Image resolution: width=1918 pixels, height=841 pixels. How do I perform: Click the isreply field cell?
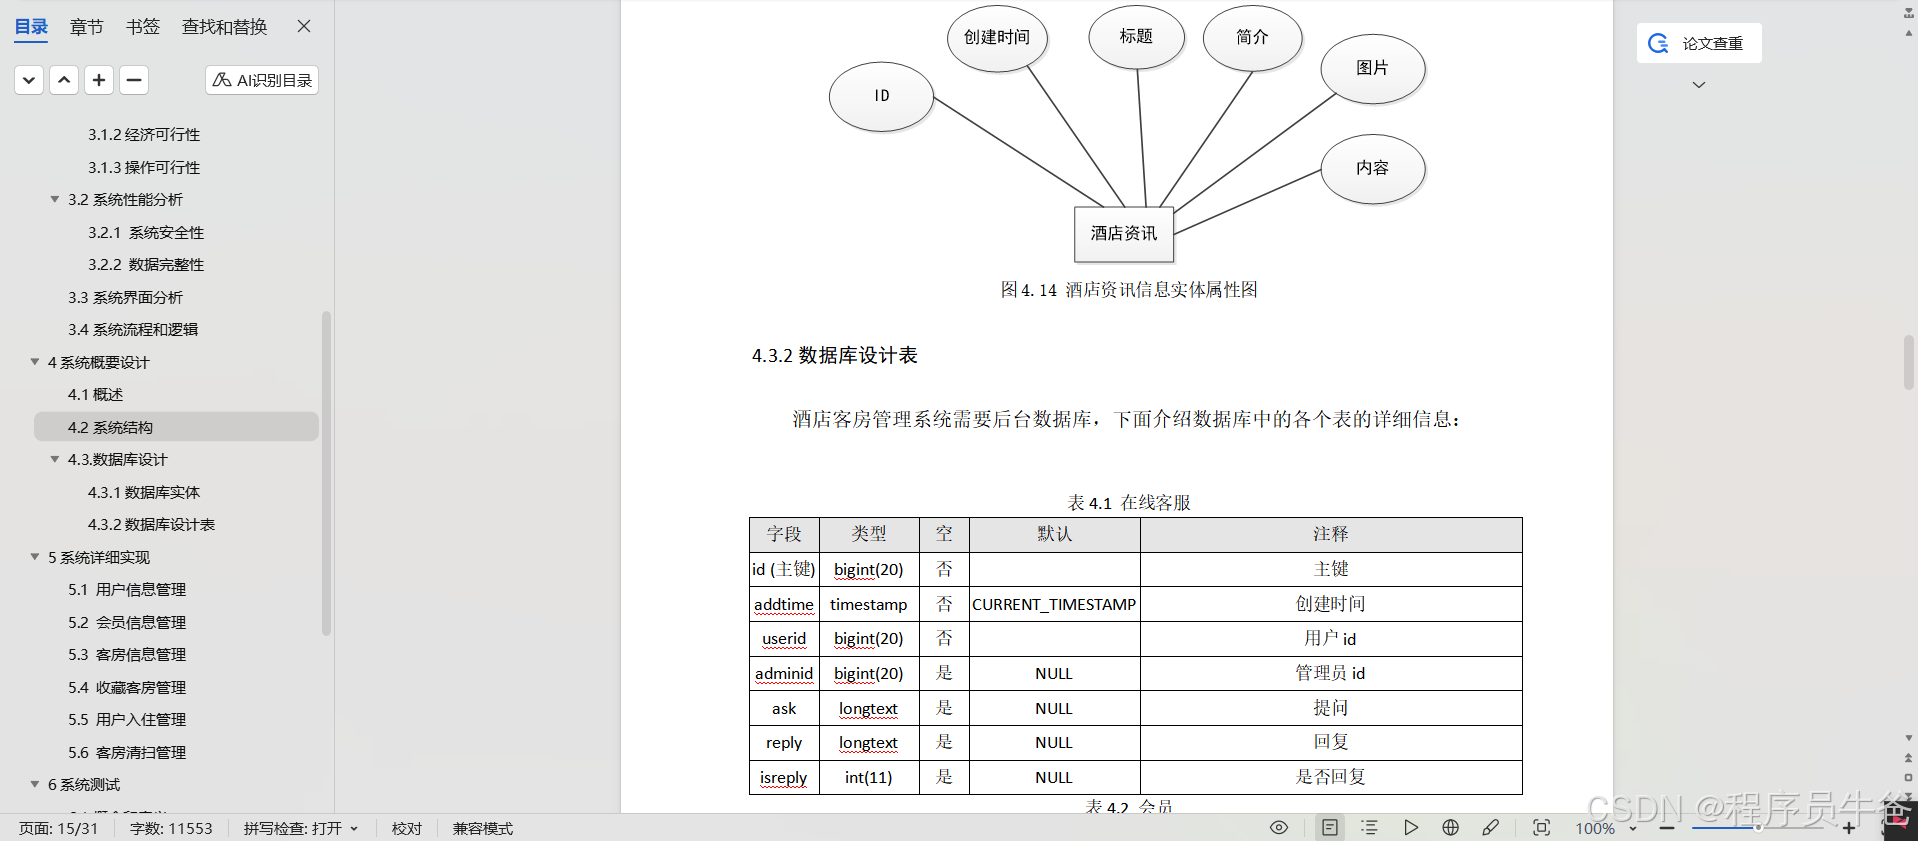tap(784, 777)
